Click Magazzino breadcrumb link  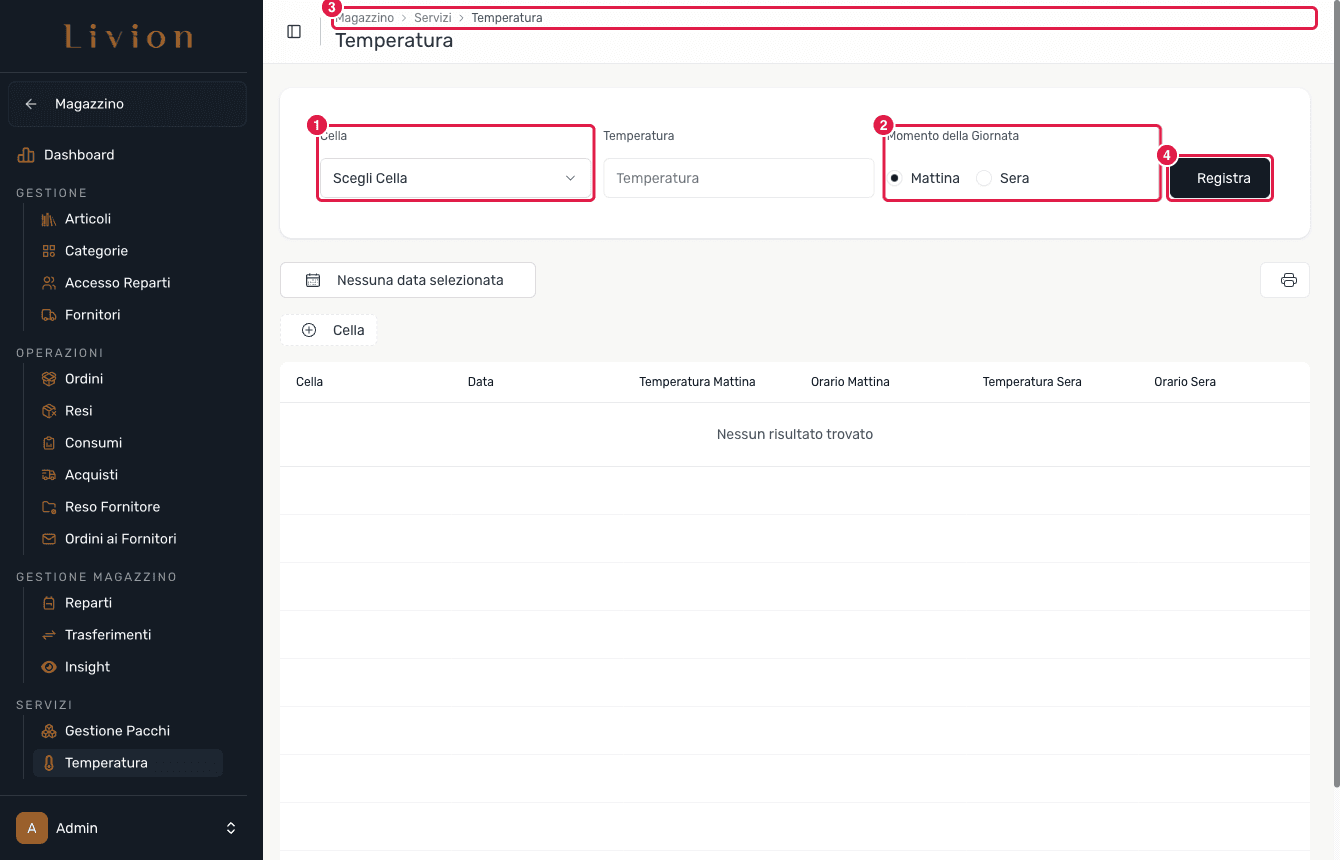pyautogui.click(x=365, y=18)
